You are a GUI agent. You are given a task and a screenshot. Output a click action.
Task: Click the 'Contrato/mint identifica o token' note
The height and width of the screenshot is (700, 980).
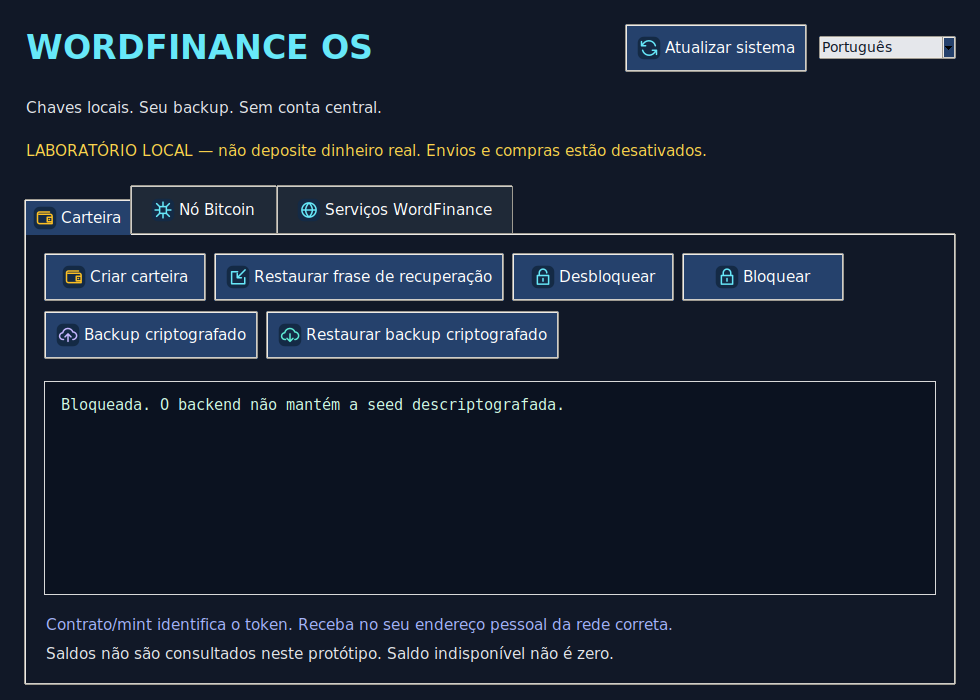pos(359,625)
